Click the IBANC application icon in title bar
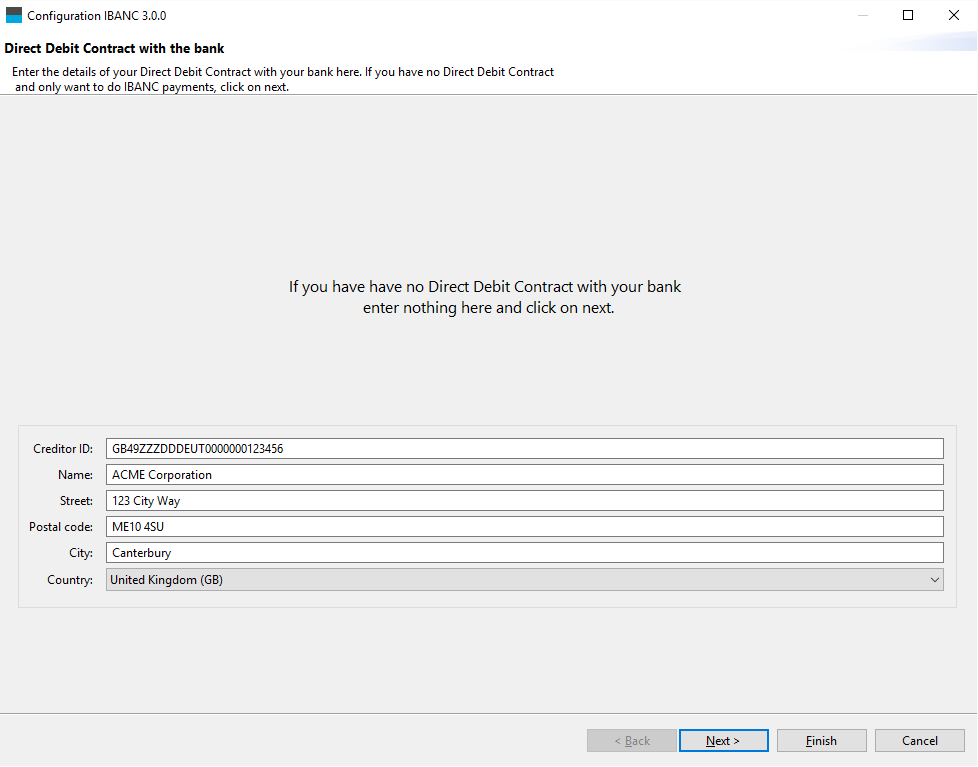Screen dimensions: 978x767 (14, 15)
